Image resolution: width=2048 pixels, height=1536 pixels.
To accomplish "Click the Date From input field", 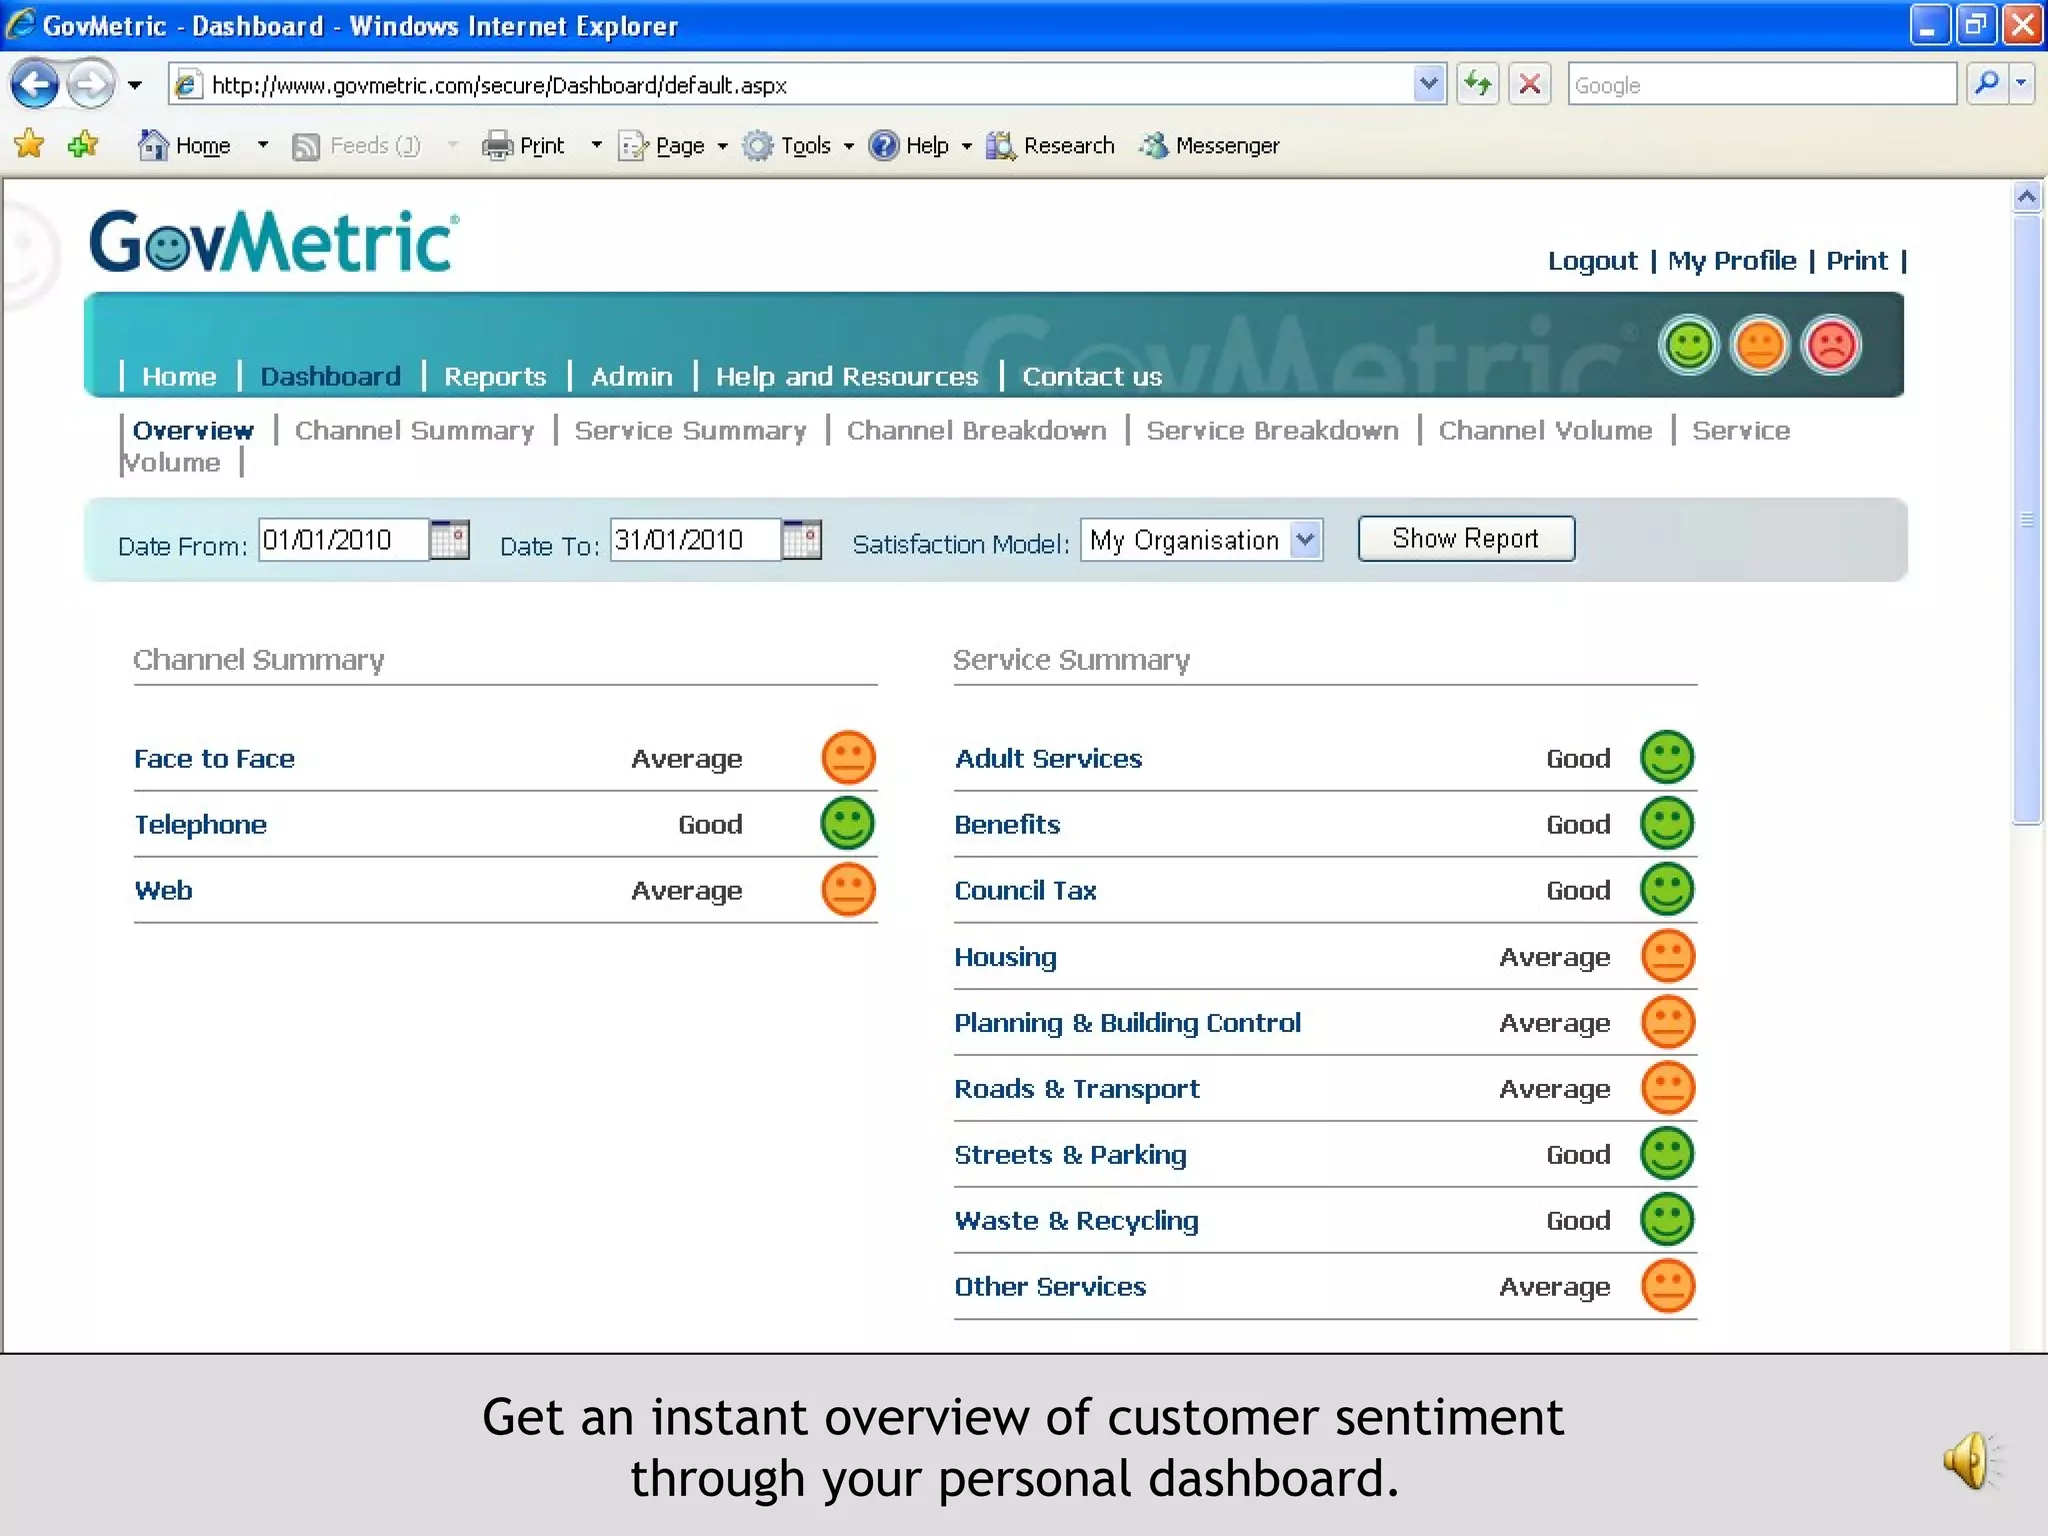I will [342, 540].
